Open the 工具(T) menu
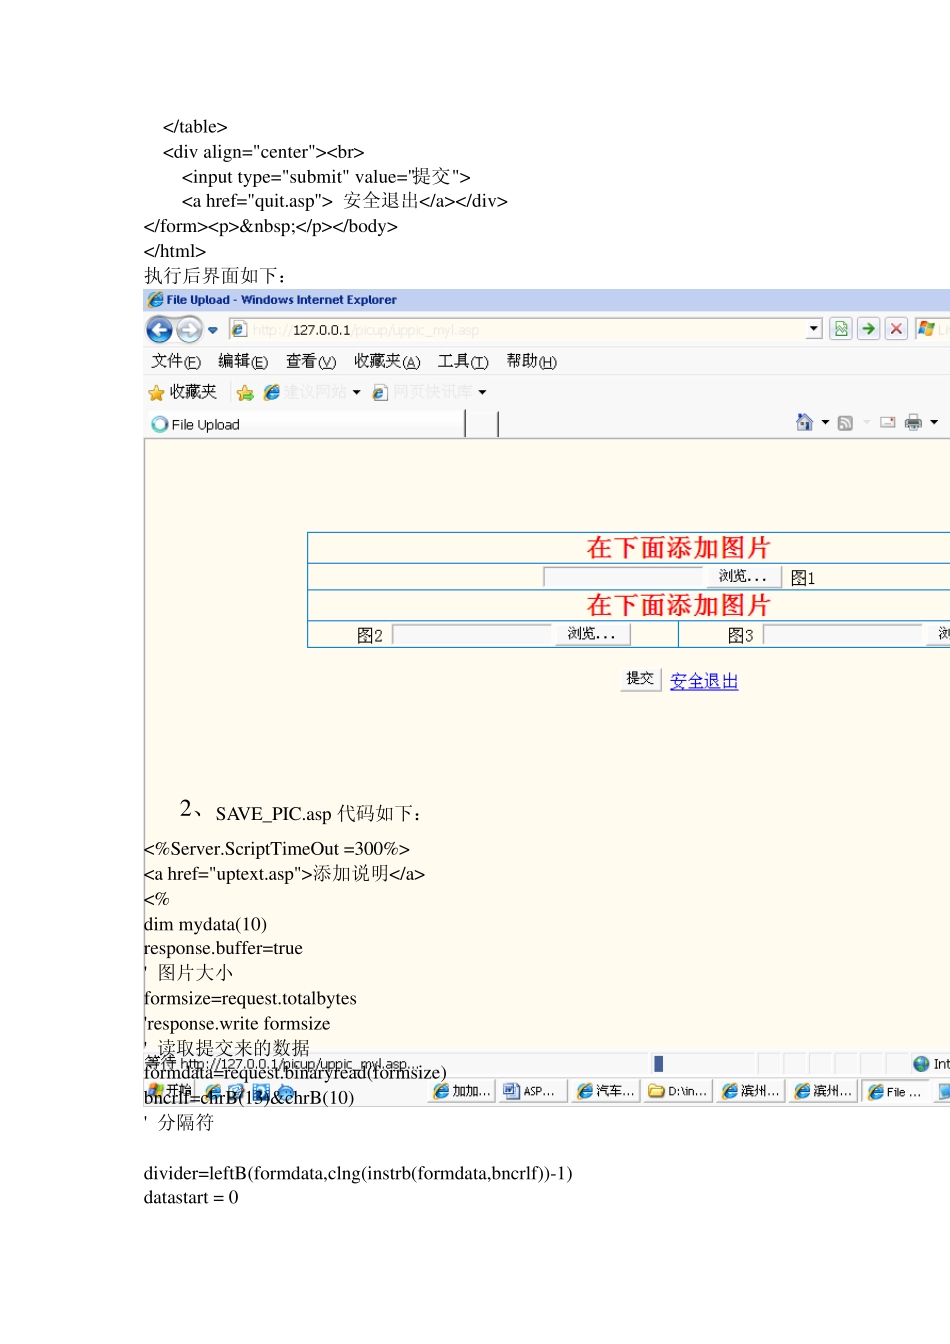Image resolution: width=950 pixels, height=1344 pixels. [463, 361]
